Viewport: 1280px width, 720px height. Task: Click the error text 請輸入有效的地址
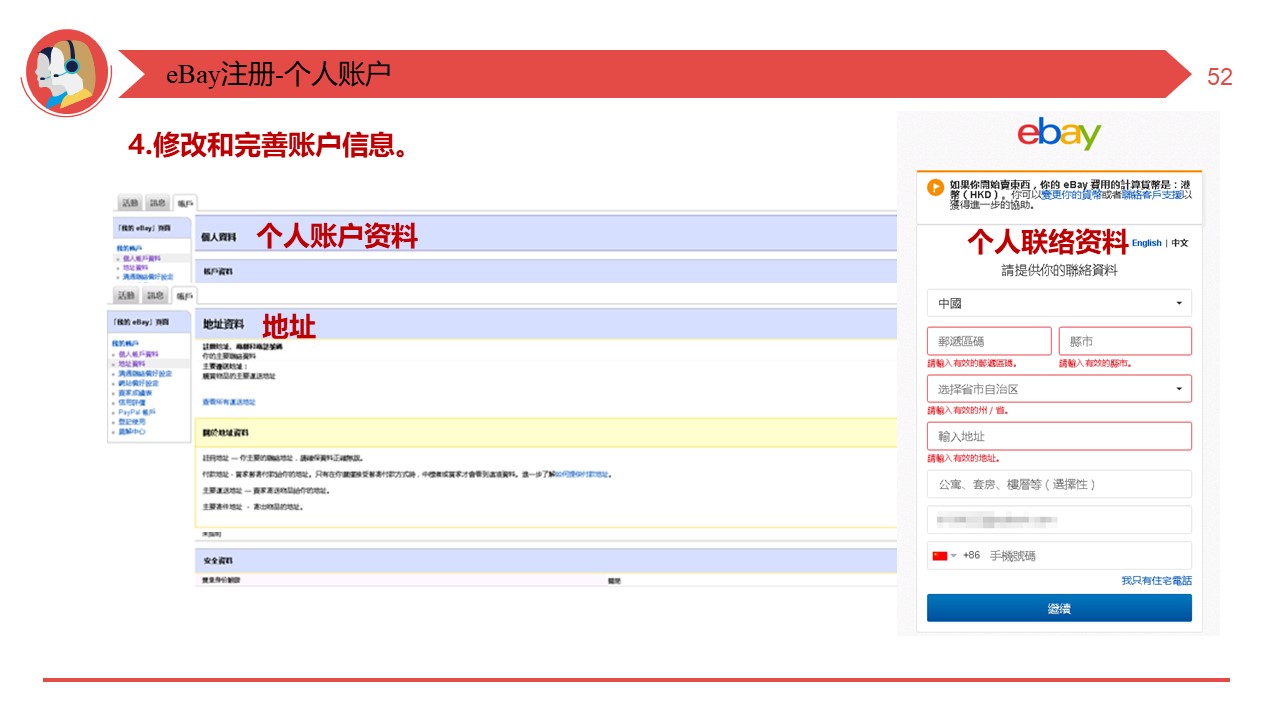point(964,458)
